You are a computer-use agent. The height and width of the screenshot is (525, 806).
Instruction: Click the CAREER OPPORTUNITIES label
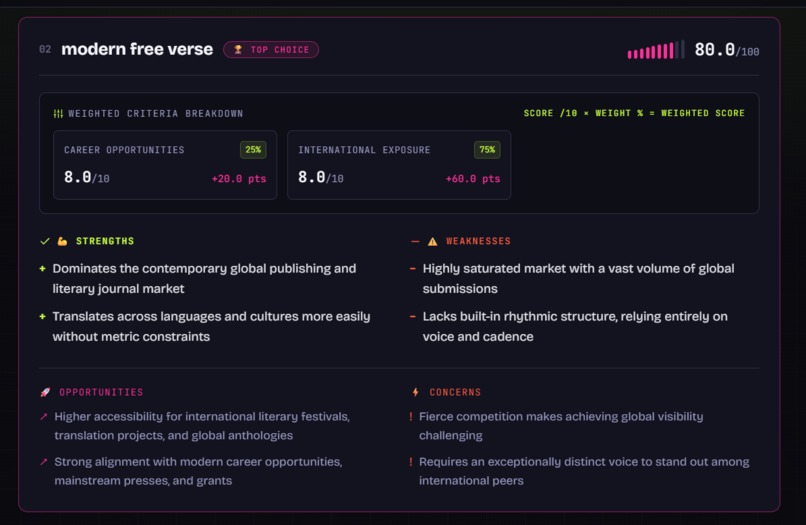pyautogui.click(x=124, y=150)
